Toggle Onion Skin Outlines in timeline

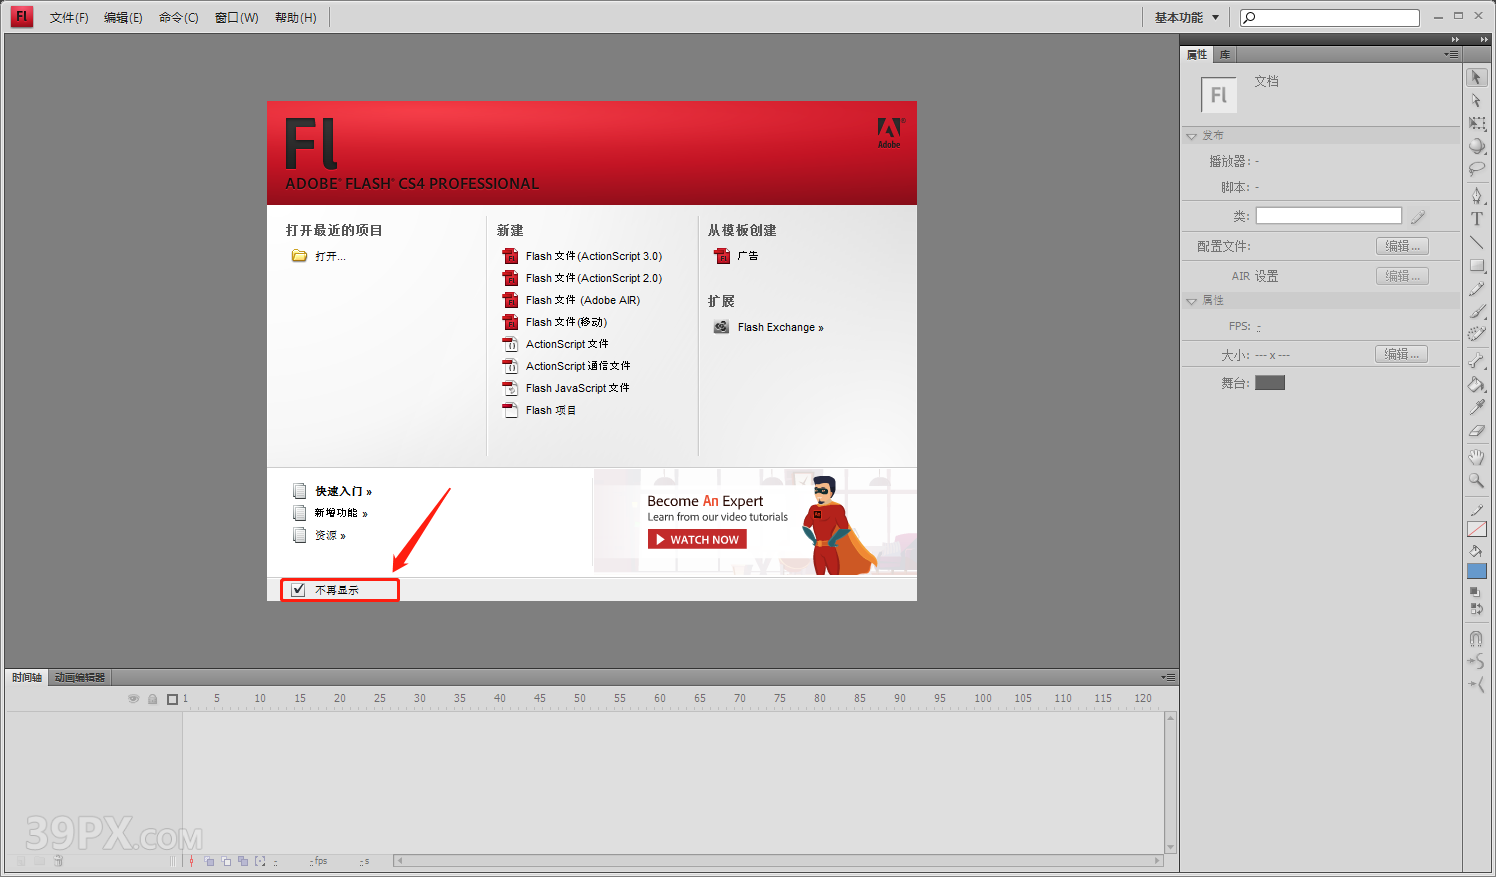(x=227, y=861)
